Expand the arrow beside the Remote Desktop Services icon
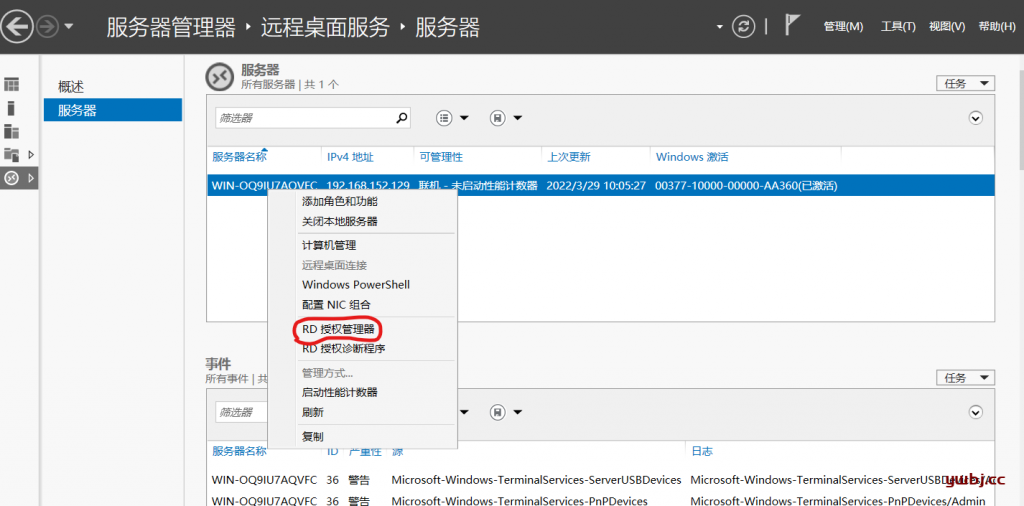Screen dimensions: 1024x506 30,178
